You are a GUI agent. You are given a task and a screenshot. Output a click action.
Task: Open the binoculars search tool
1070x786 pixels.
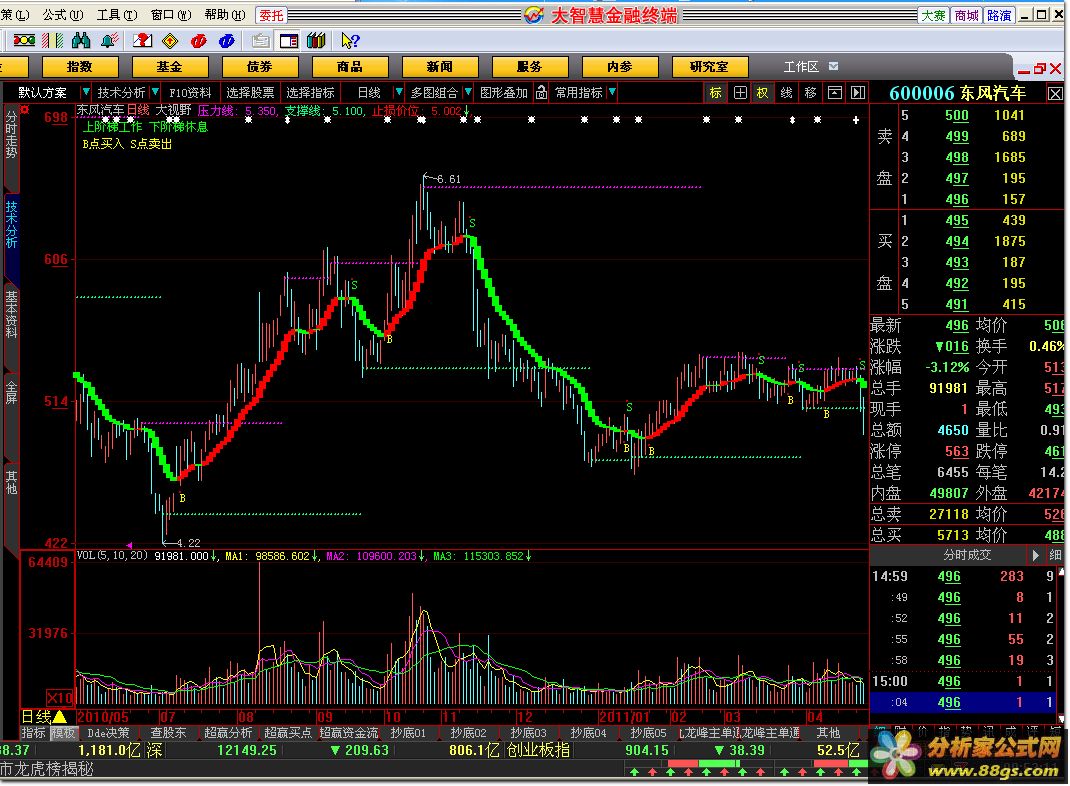pos(81,41)
